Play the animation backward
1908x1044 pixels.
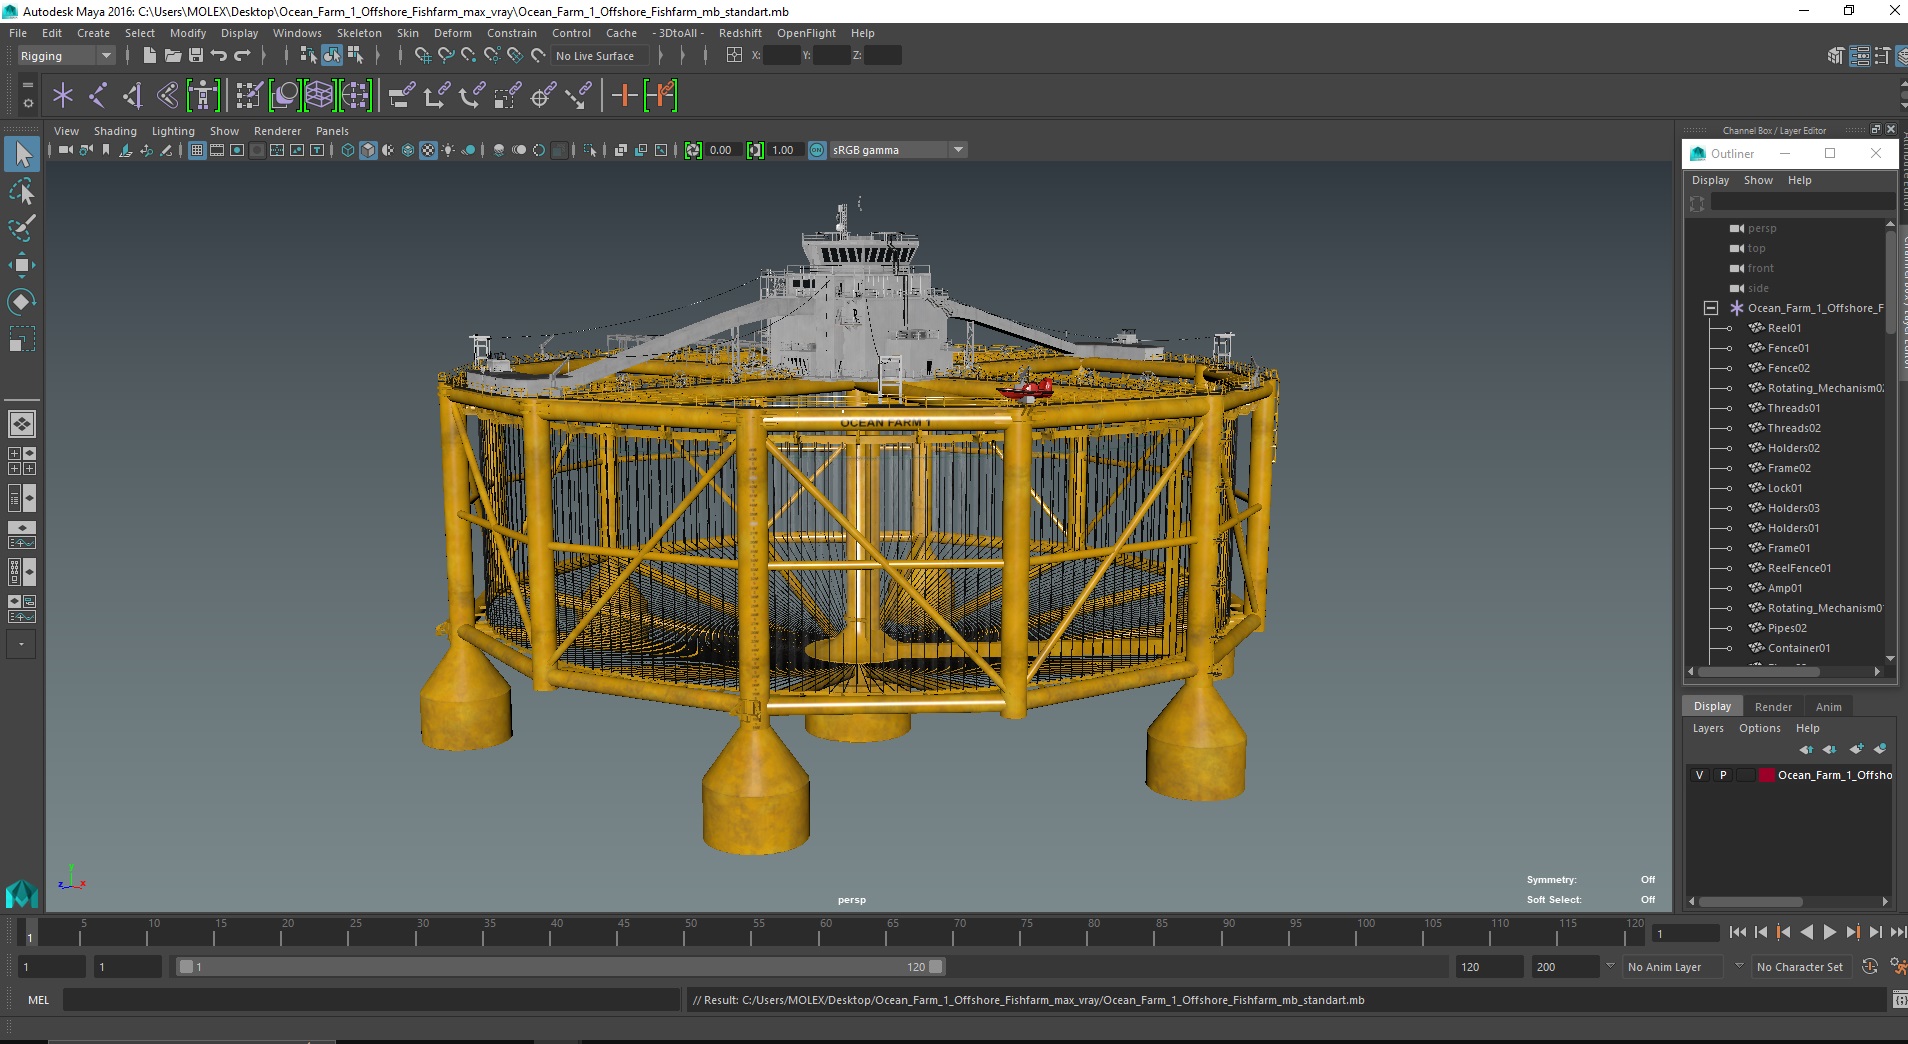pos(1806,932)
